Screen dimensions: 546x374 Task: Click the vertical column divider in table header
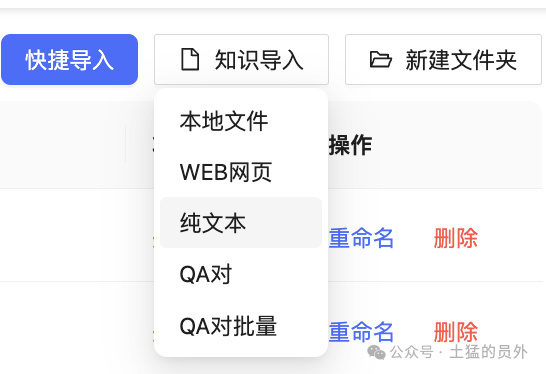pyautogui.click(x=125, y=144)
